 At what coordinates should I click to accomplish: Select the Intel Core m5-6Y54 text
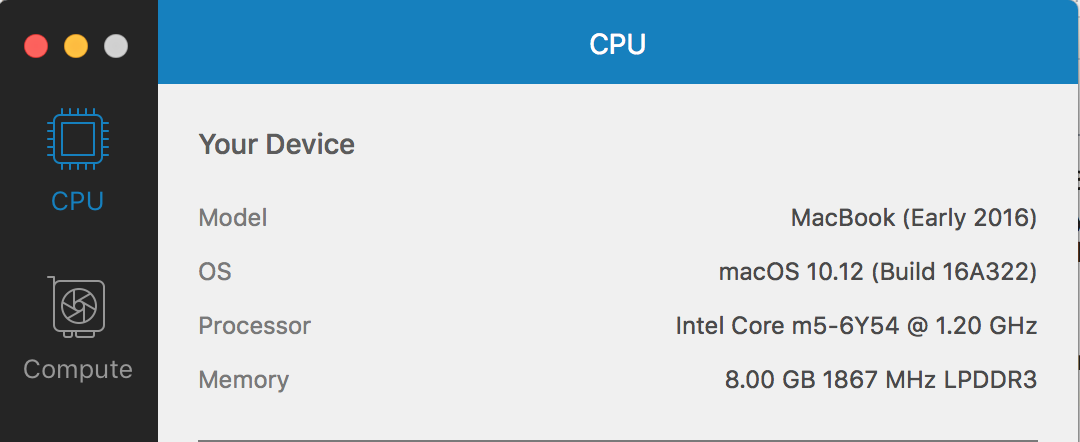tap(856, 325)
